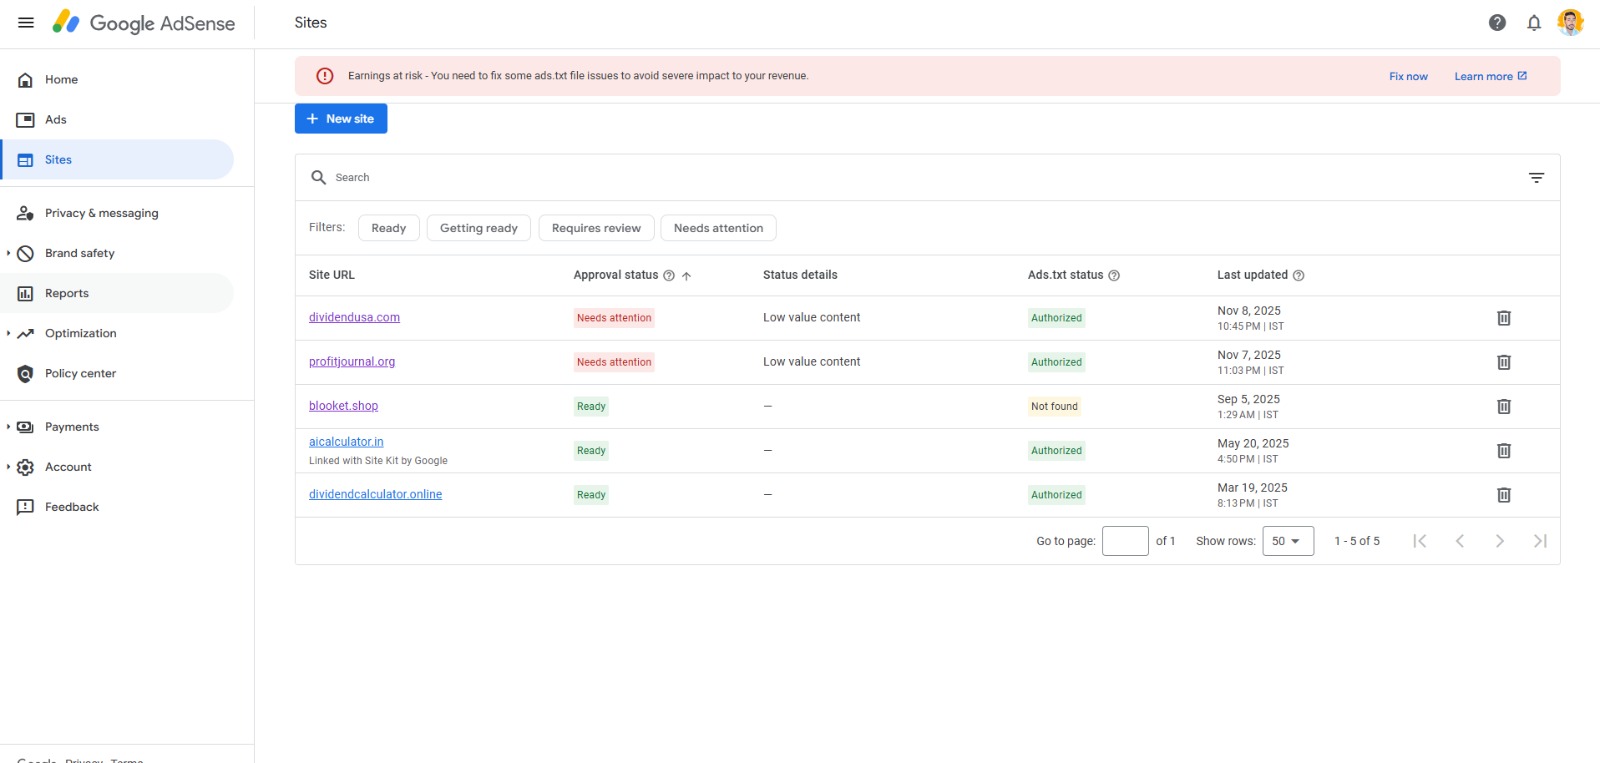Toggle the Requires review filter chip
The height and width of the screenshot is (763, 1600).
tap(596, 228)
